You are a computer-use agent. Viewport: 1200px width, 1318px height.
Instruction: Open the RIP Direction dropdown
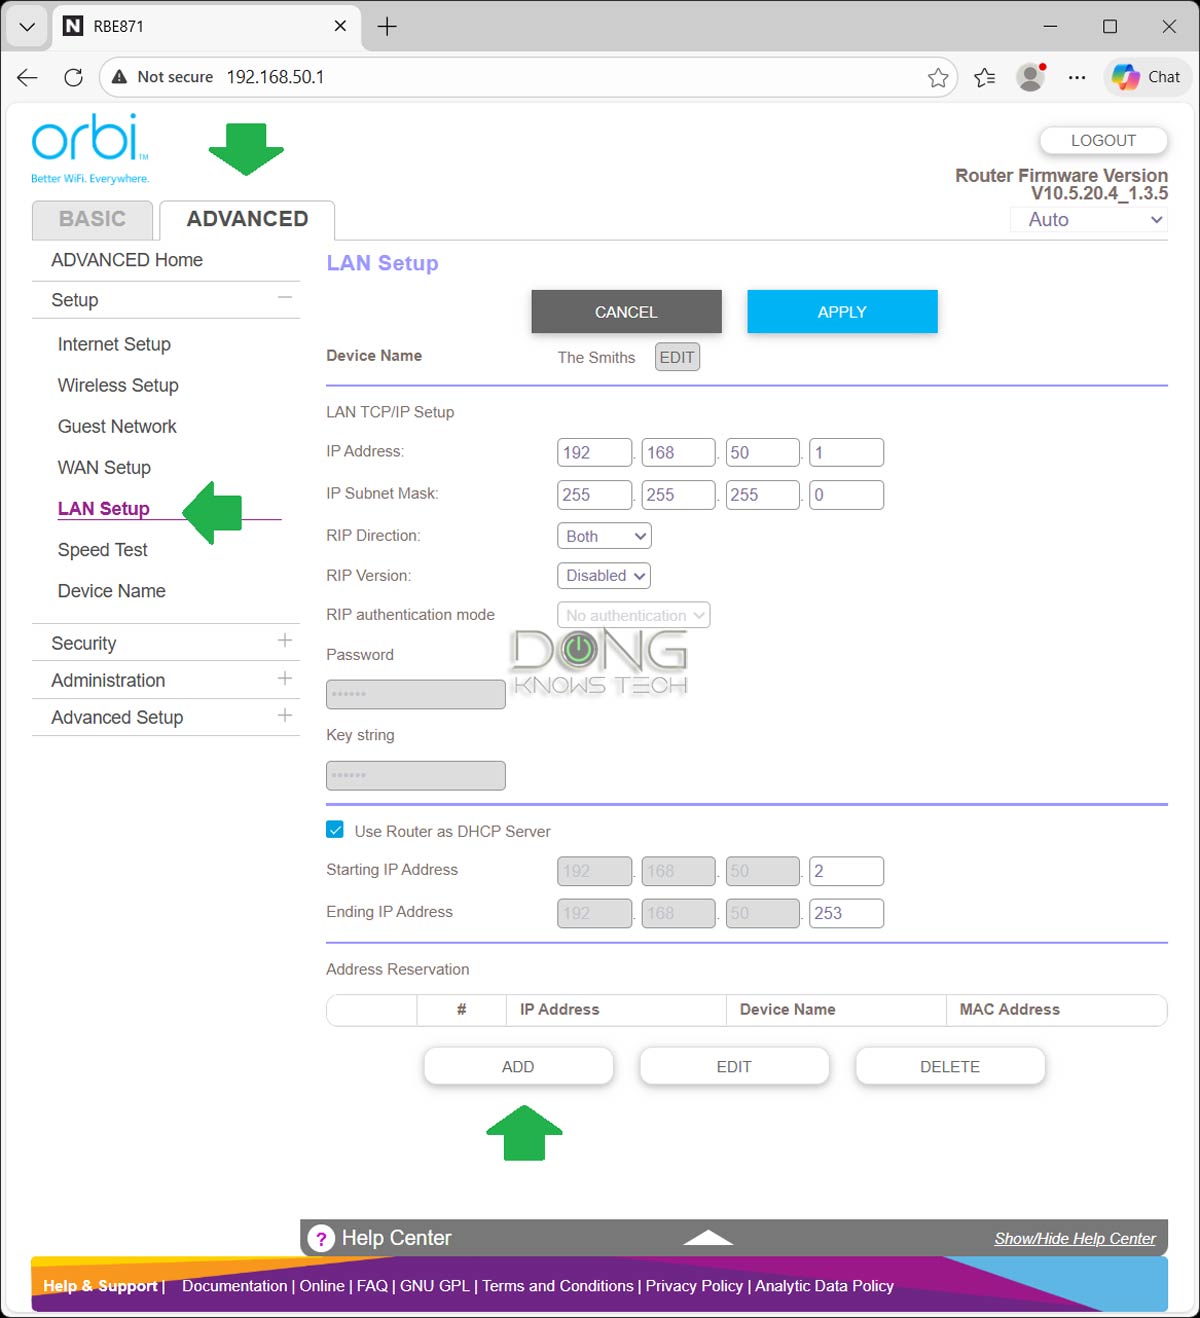603,535
